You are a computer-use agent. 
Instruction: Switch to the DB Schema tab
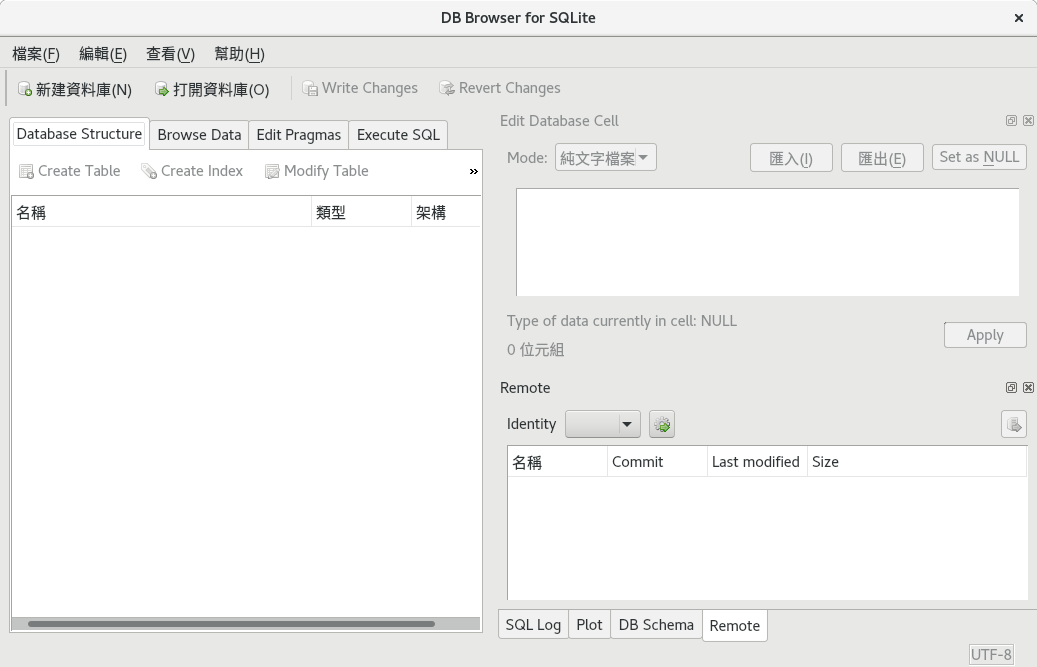click(x=656, y=625)
